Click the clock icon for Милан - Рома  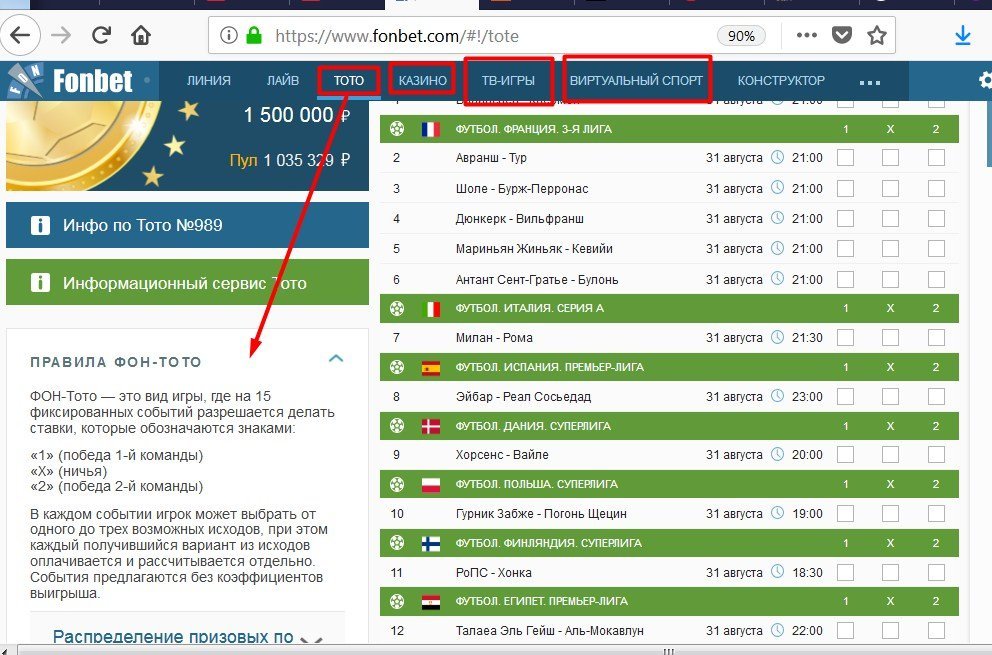[778, 338]
